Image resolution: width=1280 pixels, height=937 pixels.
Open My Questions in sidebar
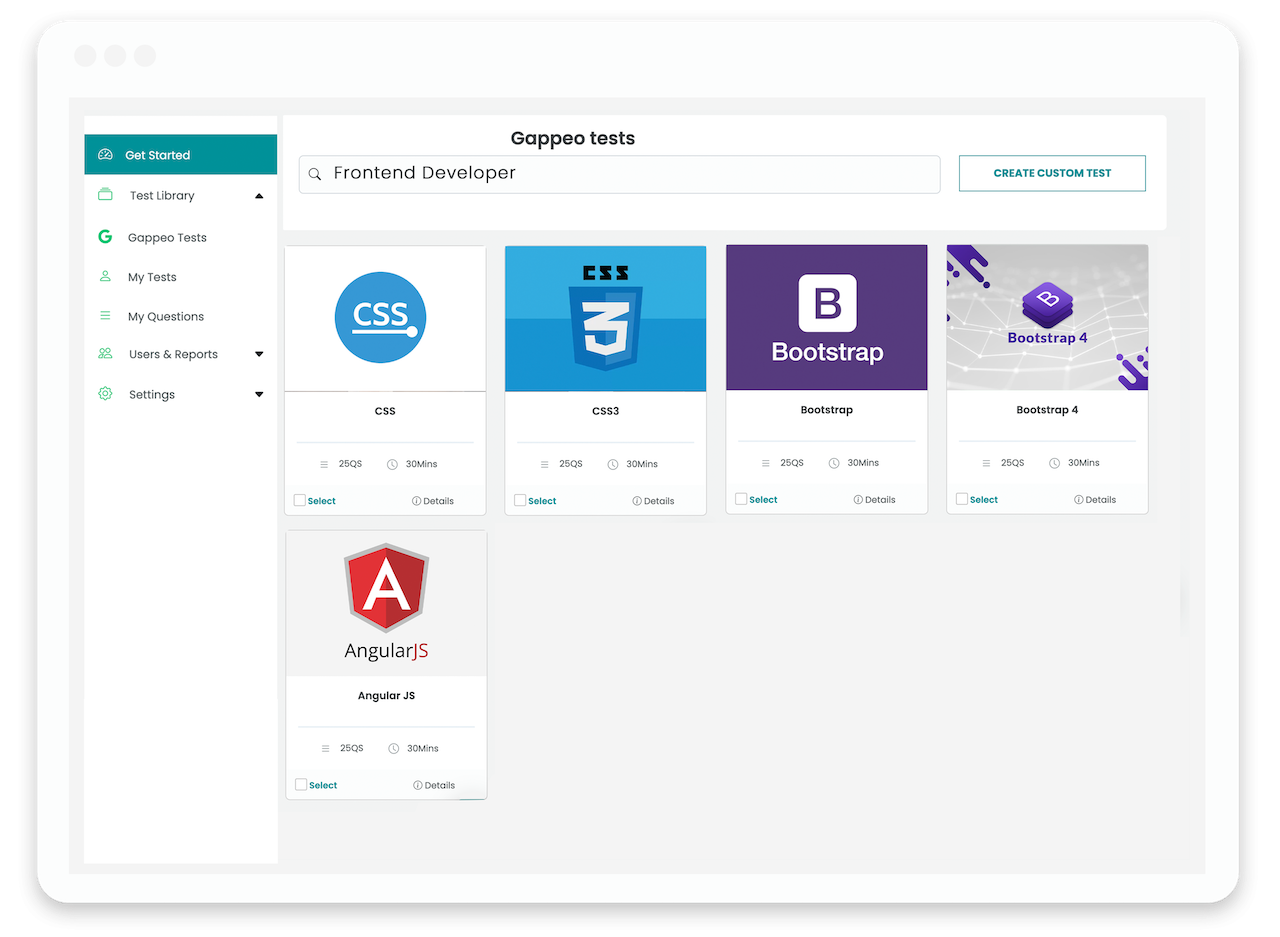[x=166, y=317]
